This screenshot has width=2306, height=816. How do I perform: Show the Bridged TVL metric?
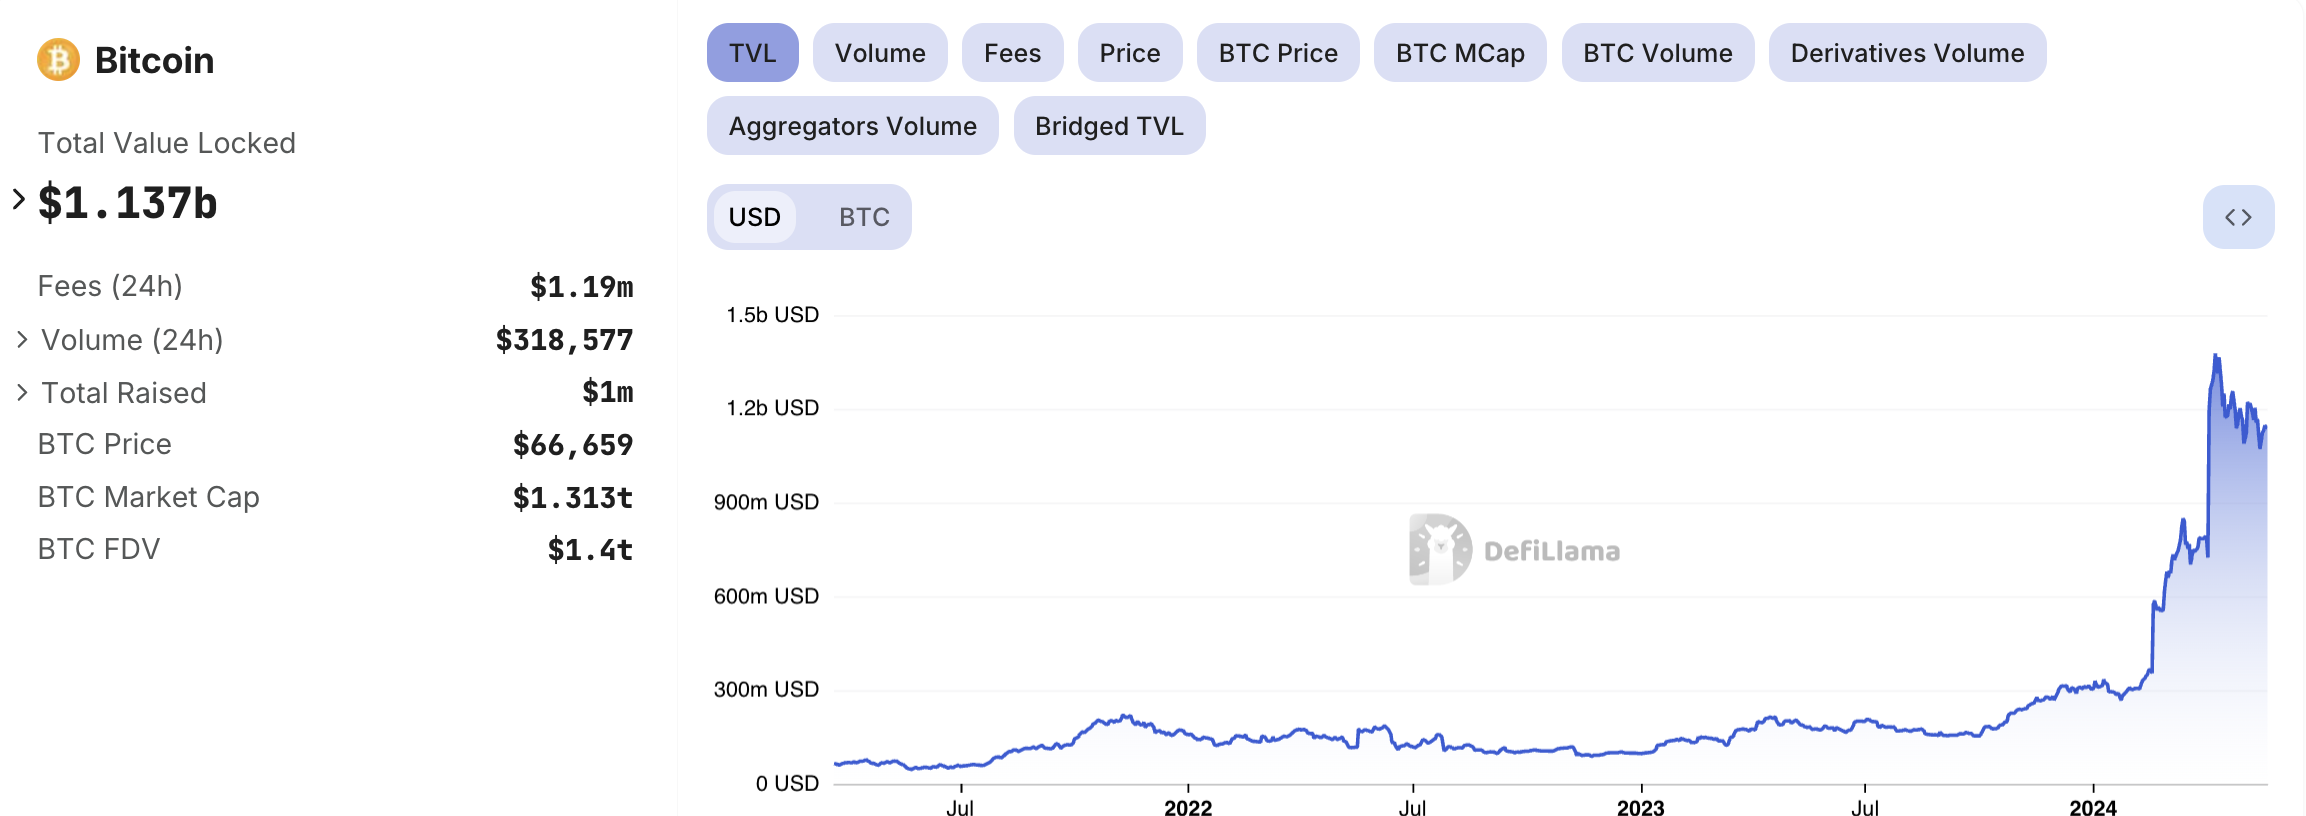[1109, 126]
